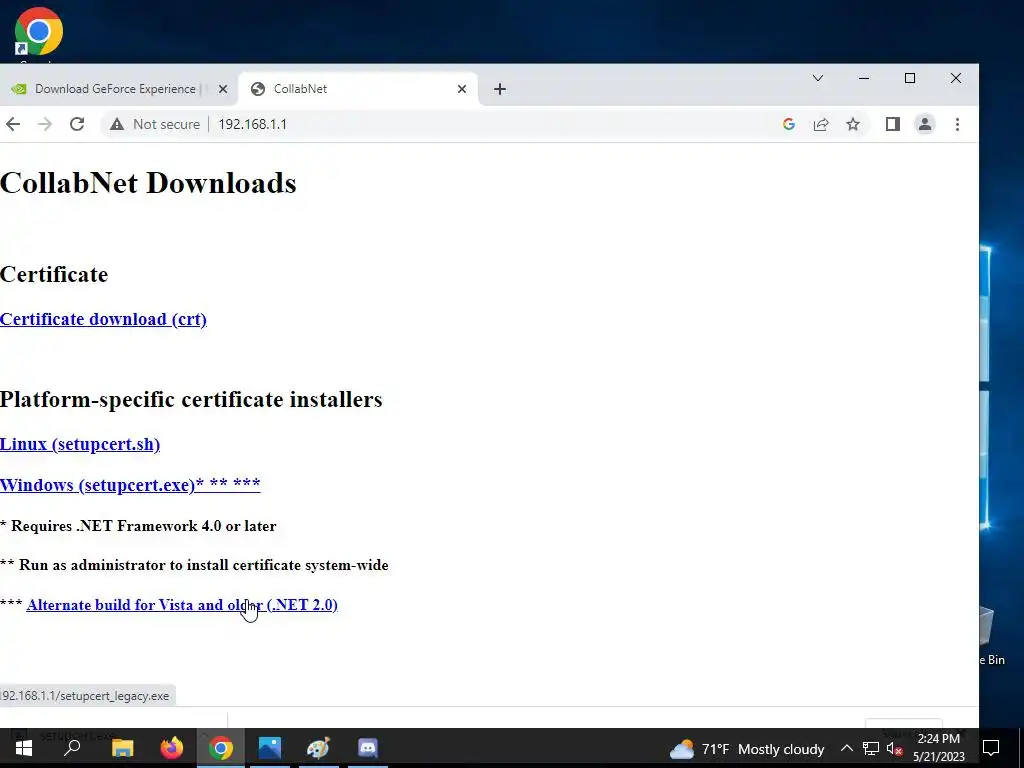The height and width of the screenshot is (768, 1024).
Task: Go back to the previous page
Action: (x=13, y=124)
